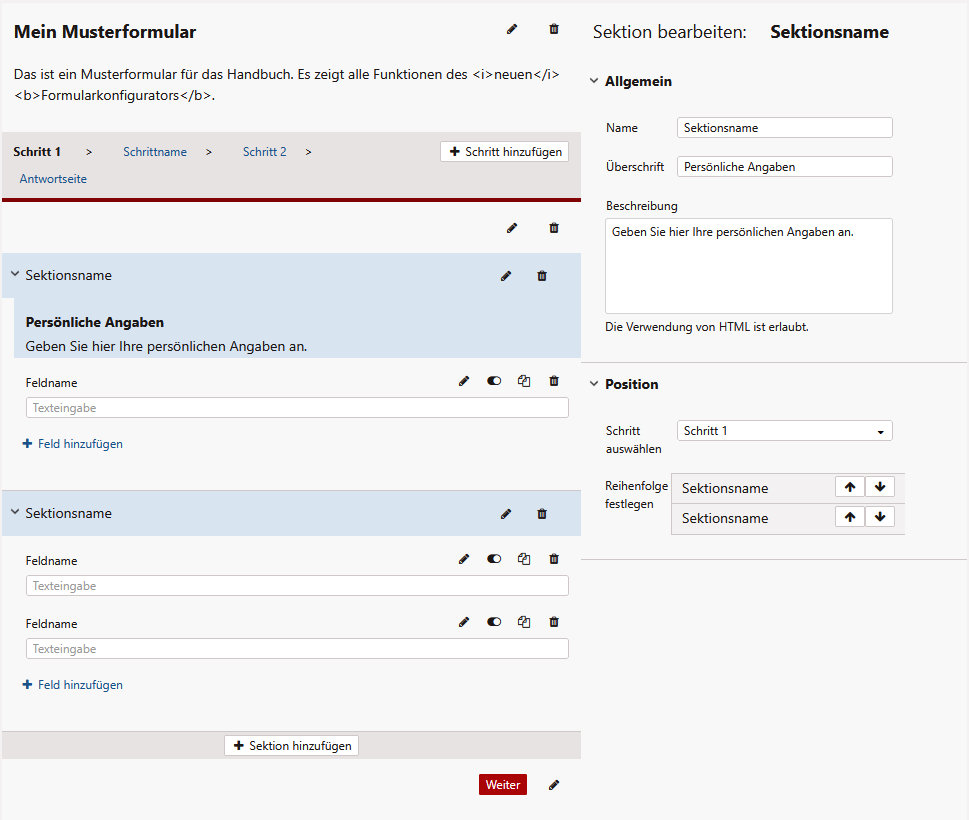The image size is (969, 820).
Task: Toggle the switch on the last Feldname field
Action: pos(494,622)
